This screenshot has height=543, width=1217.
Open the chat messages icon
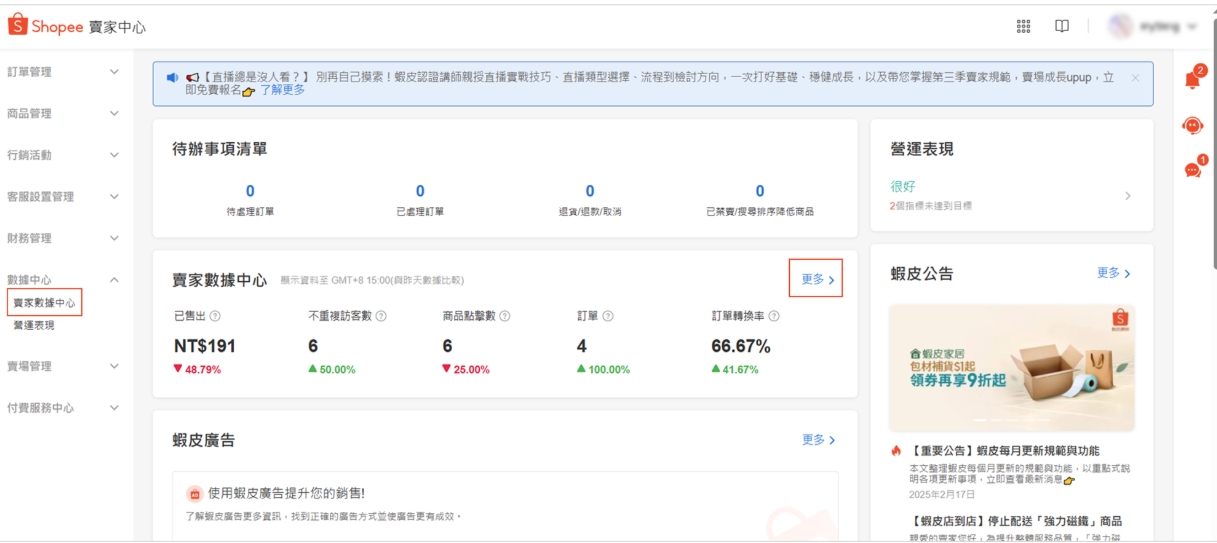click(x=1193, y=169)
